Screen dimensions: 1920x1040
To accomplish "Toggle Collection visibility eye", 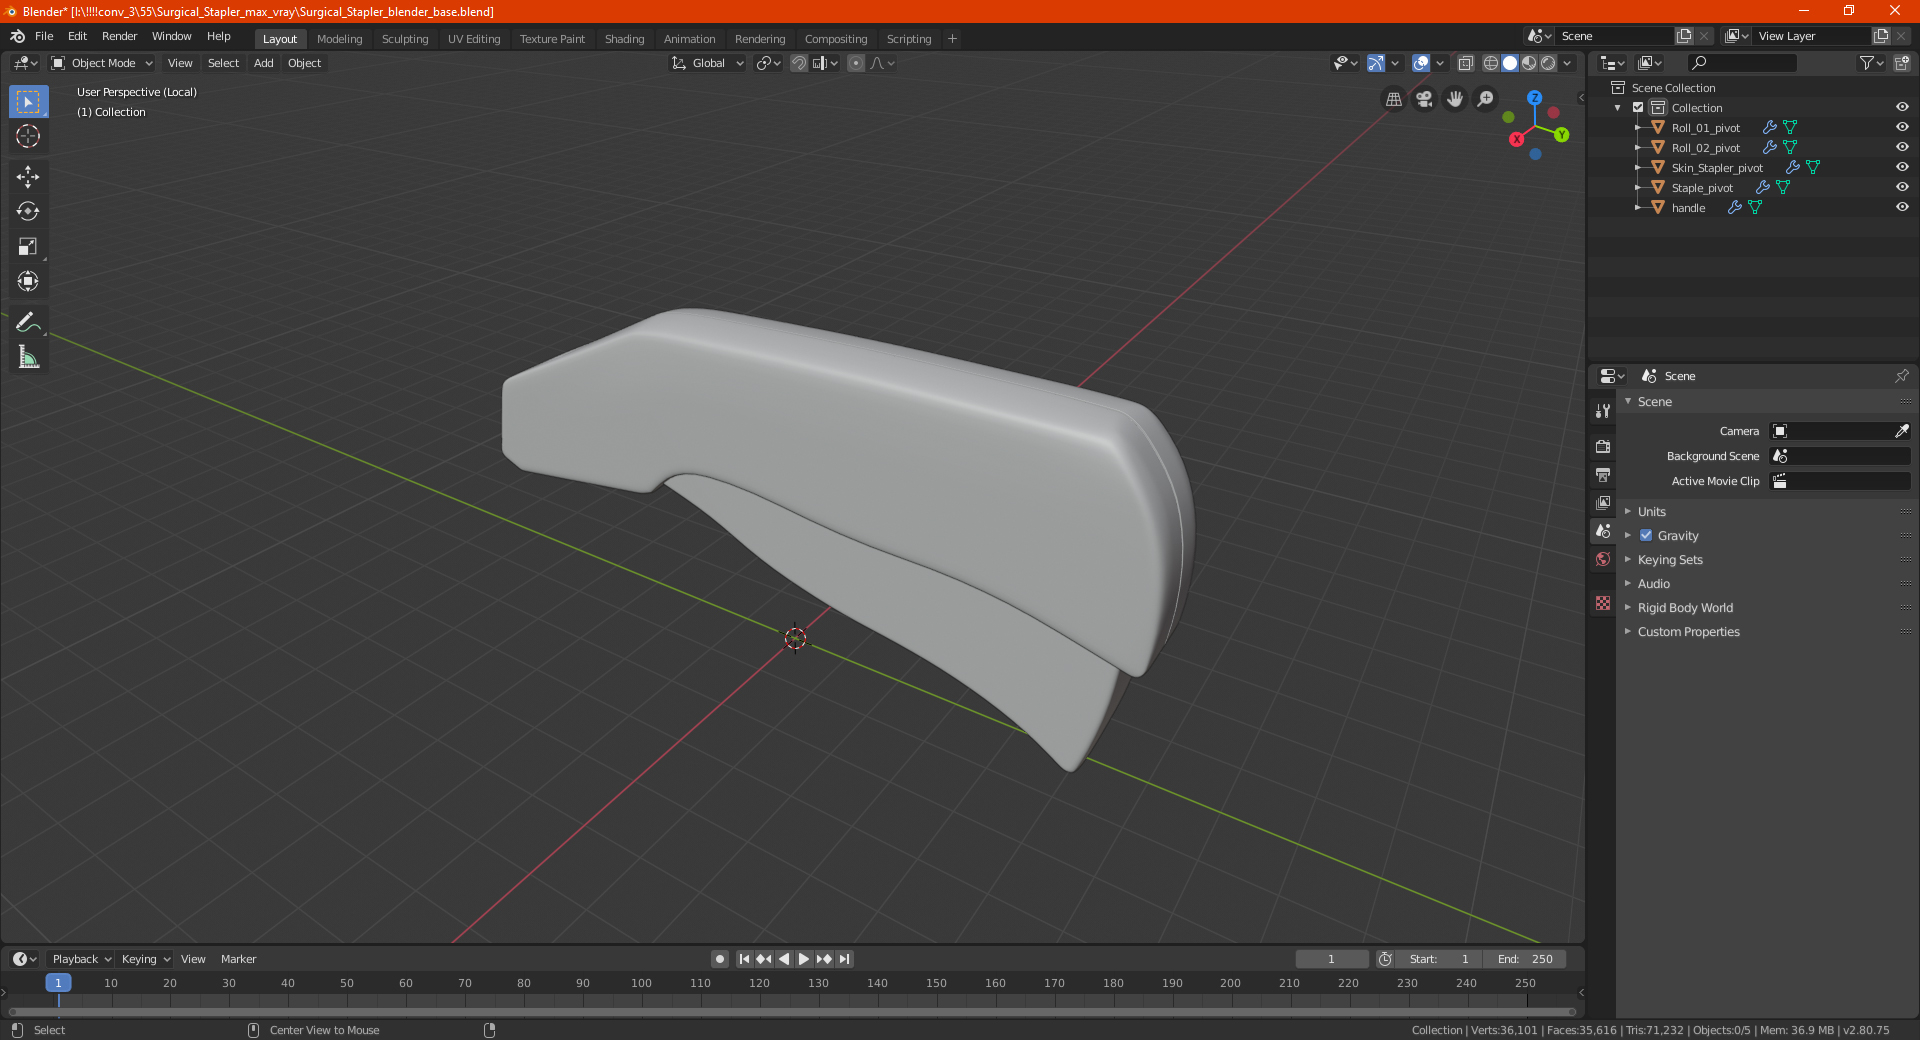I will [x=1902, y=107].
